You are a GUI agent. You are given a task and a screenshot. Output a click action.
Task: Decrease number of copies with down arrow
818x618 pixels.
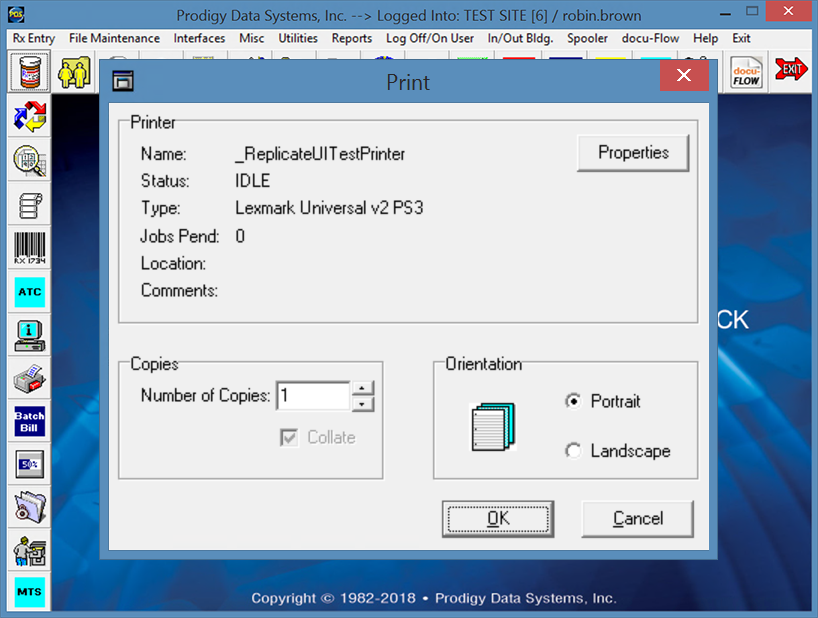point(363,404)
